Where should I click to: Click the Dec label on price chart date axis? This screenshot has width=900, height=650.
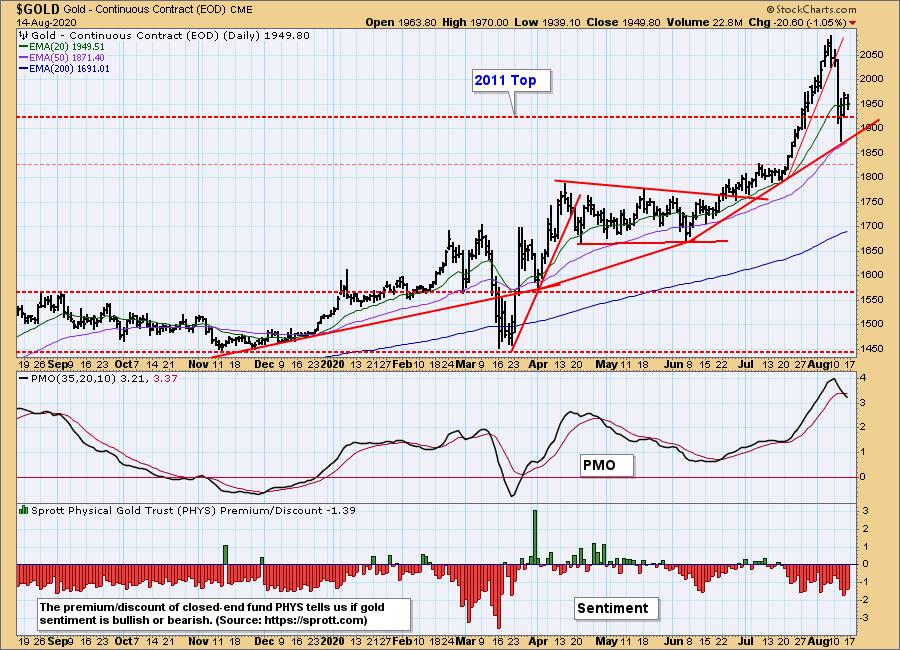click(x=263, y=364)
